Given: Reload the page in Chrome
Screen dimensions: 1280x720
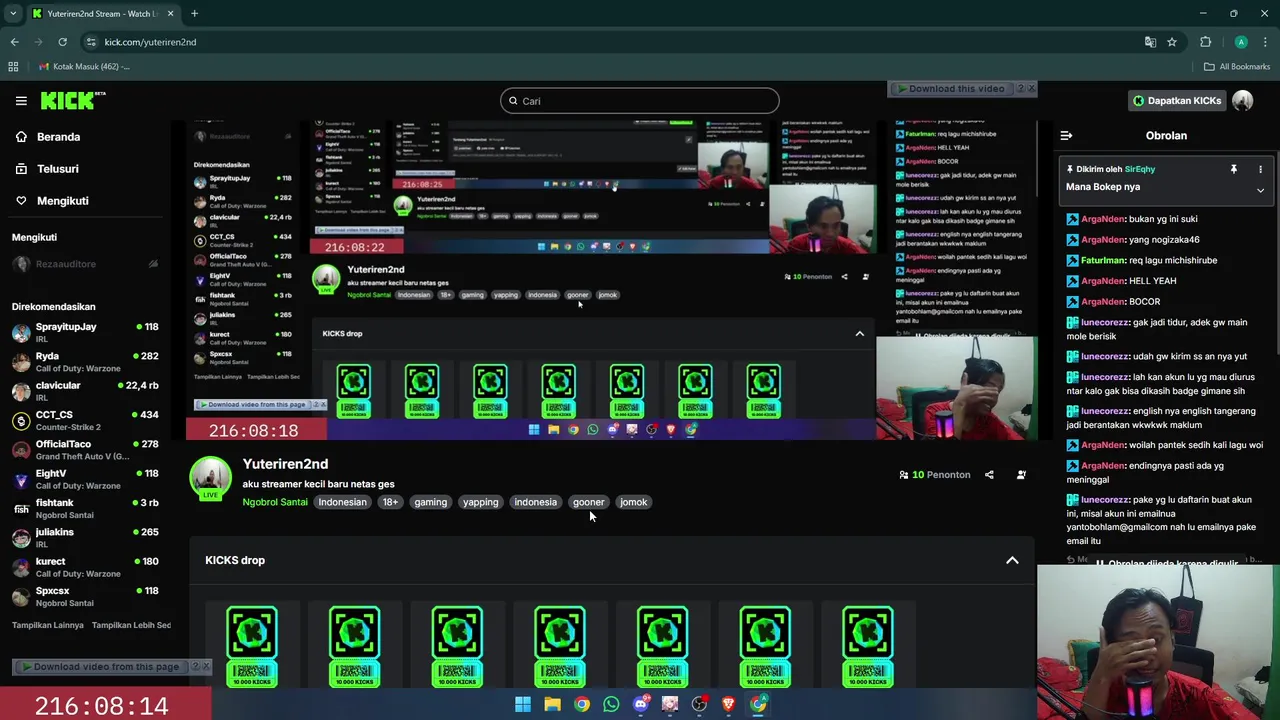Looking at the screenshot, I should click(x=62, y=42).
